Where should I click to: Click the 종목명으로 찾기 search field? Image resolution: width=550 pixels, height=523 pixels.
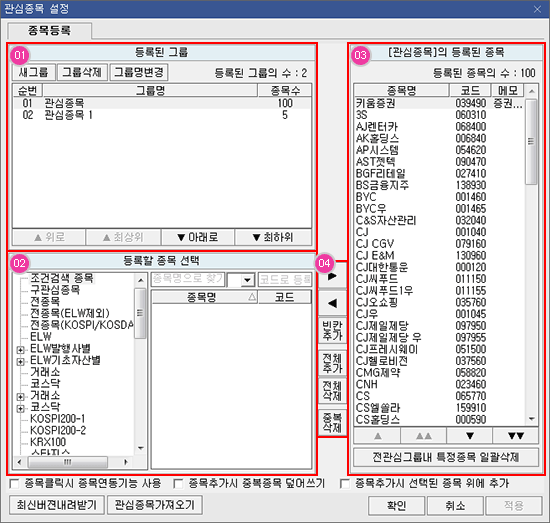[188, 280]
